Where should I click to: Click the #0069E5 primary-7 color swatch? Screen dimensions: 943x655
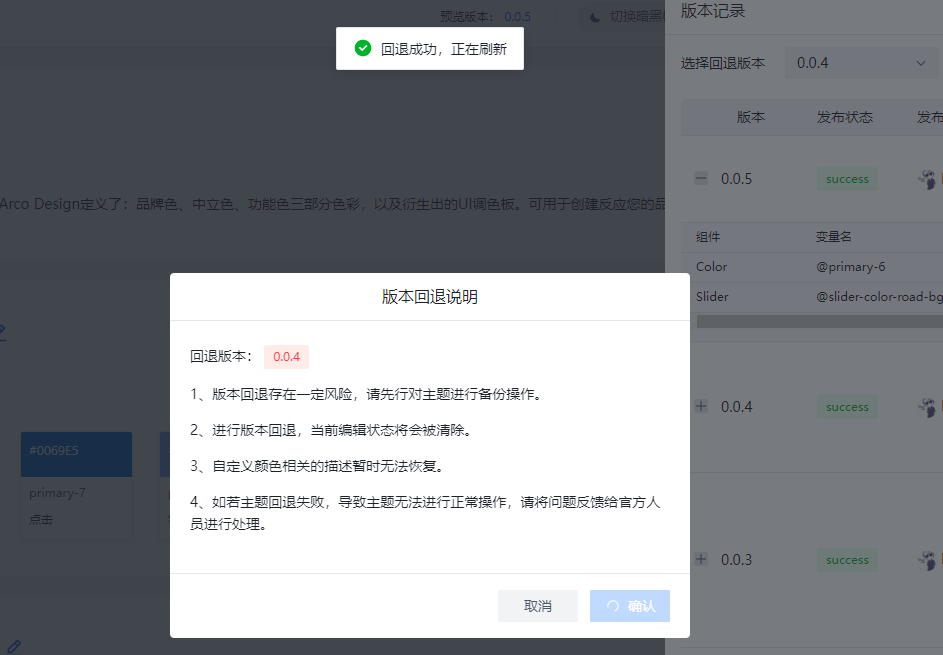coord(76,454)
